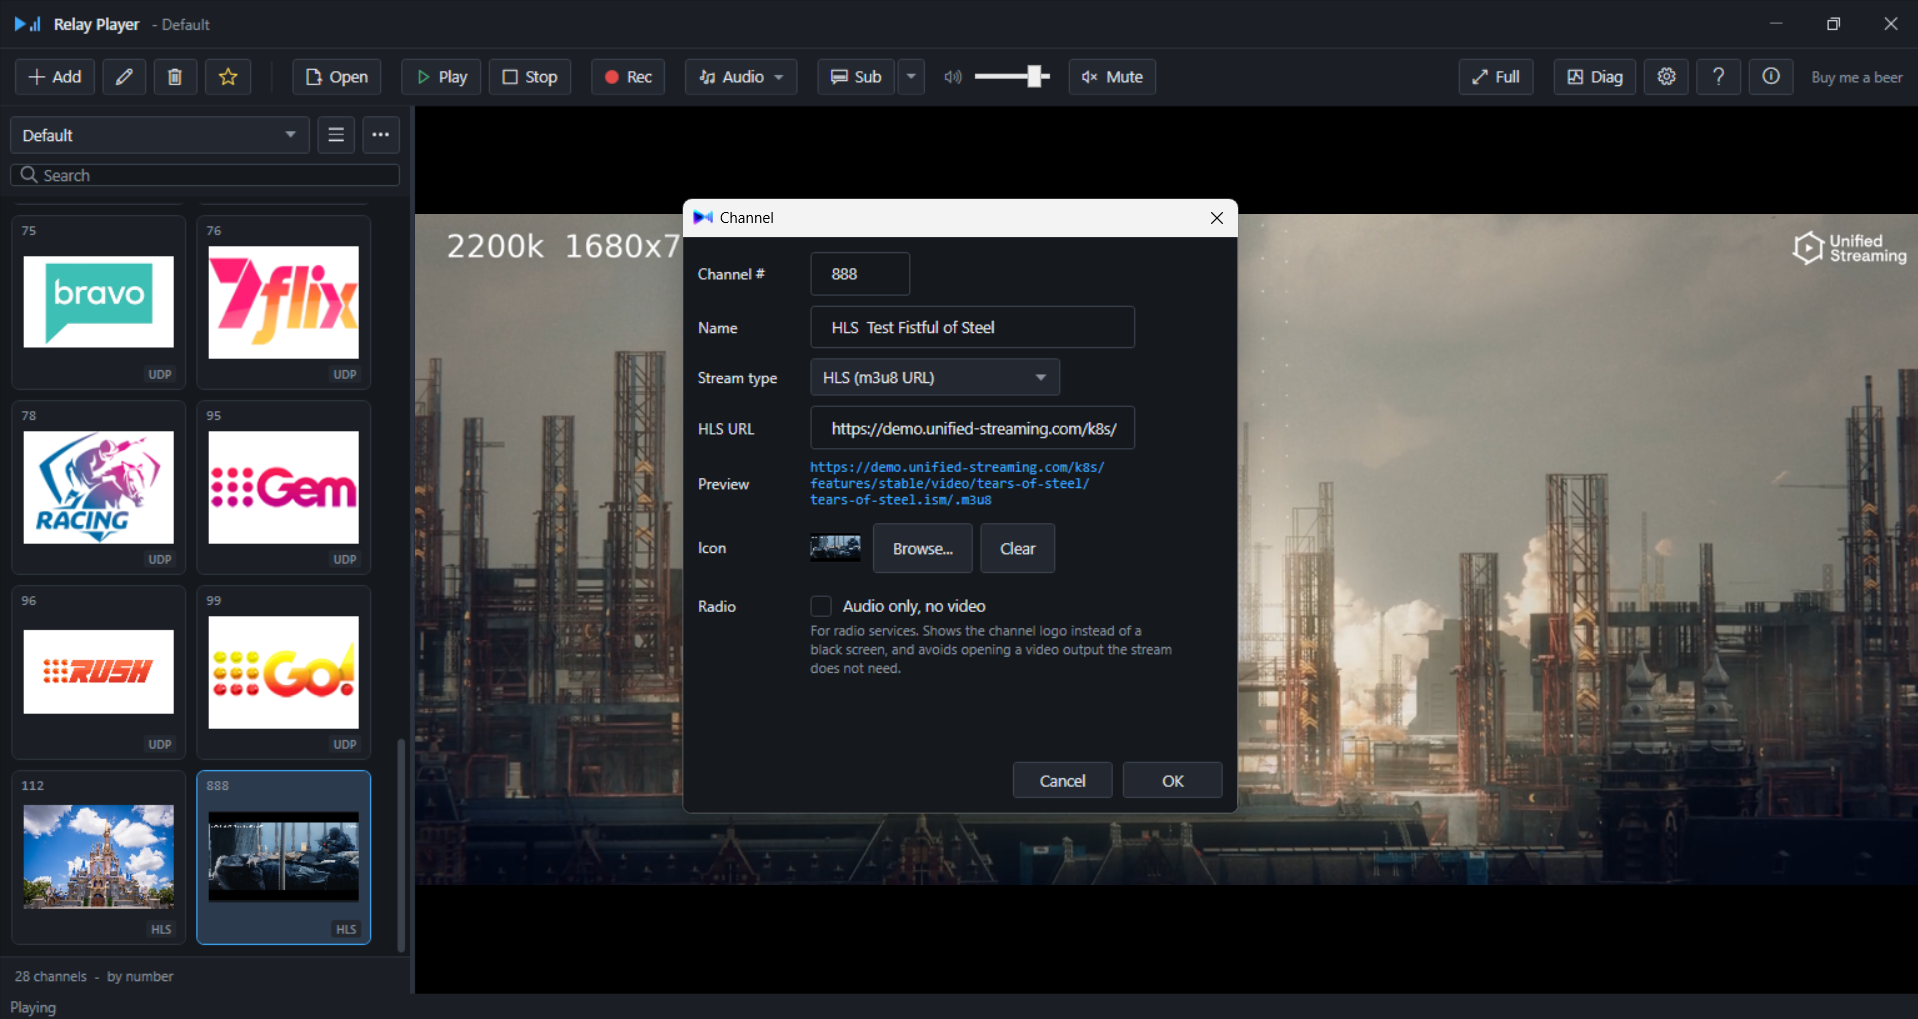Open a file with Open button
Image resolution: width=1918 pixels, height=1019 pixels.
337,77
